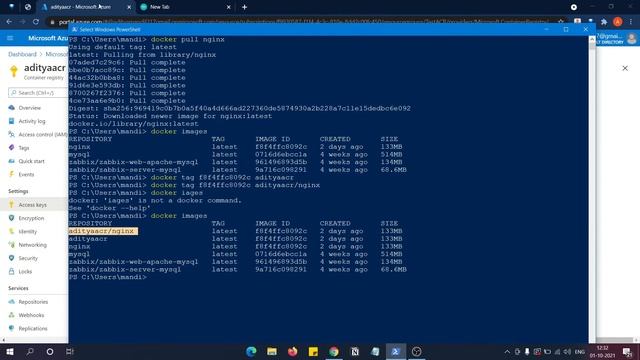Screen dimensions: 640x360
Task: Close the New Tab browser tab
Action: [x=229, y=7]
